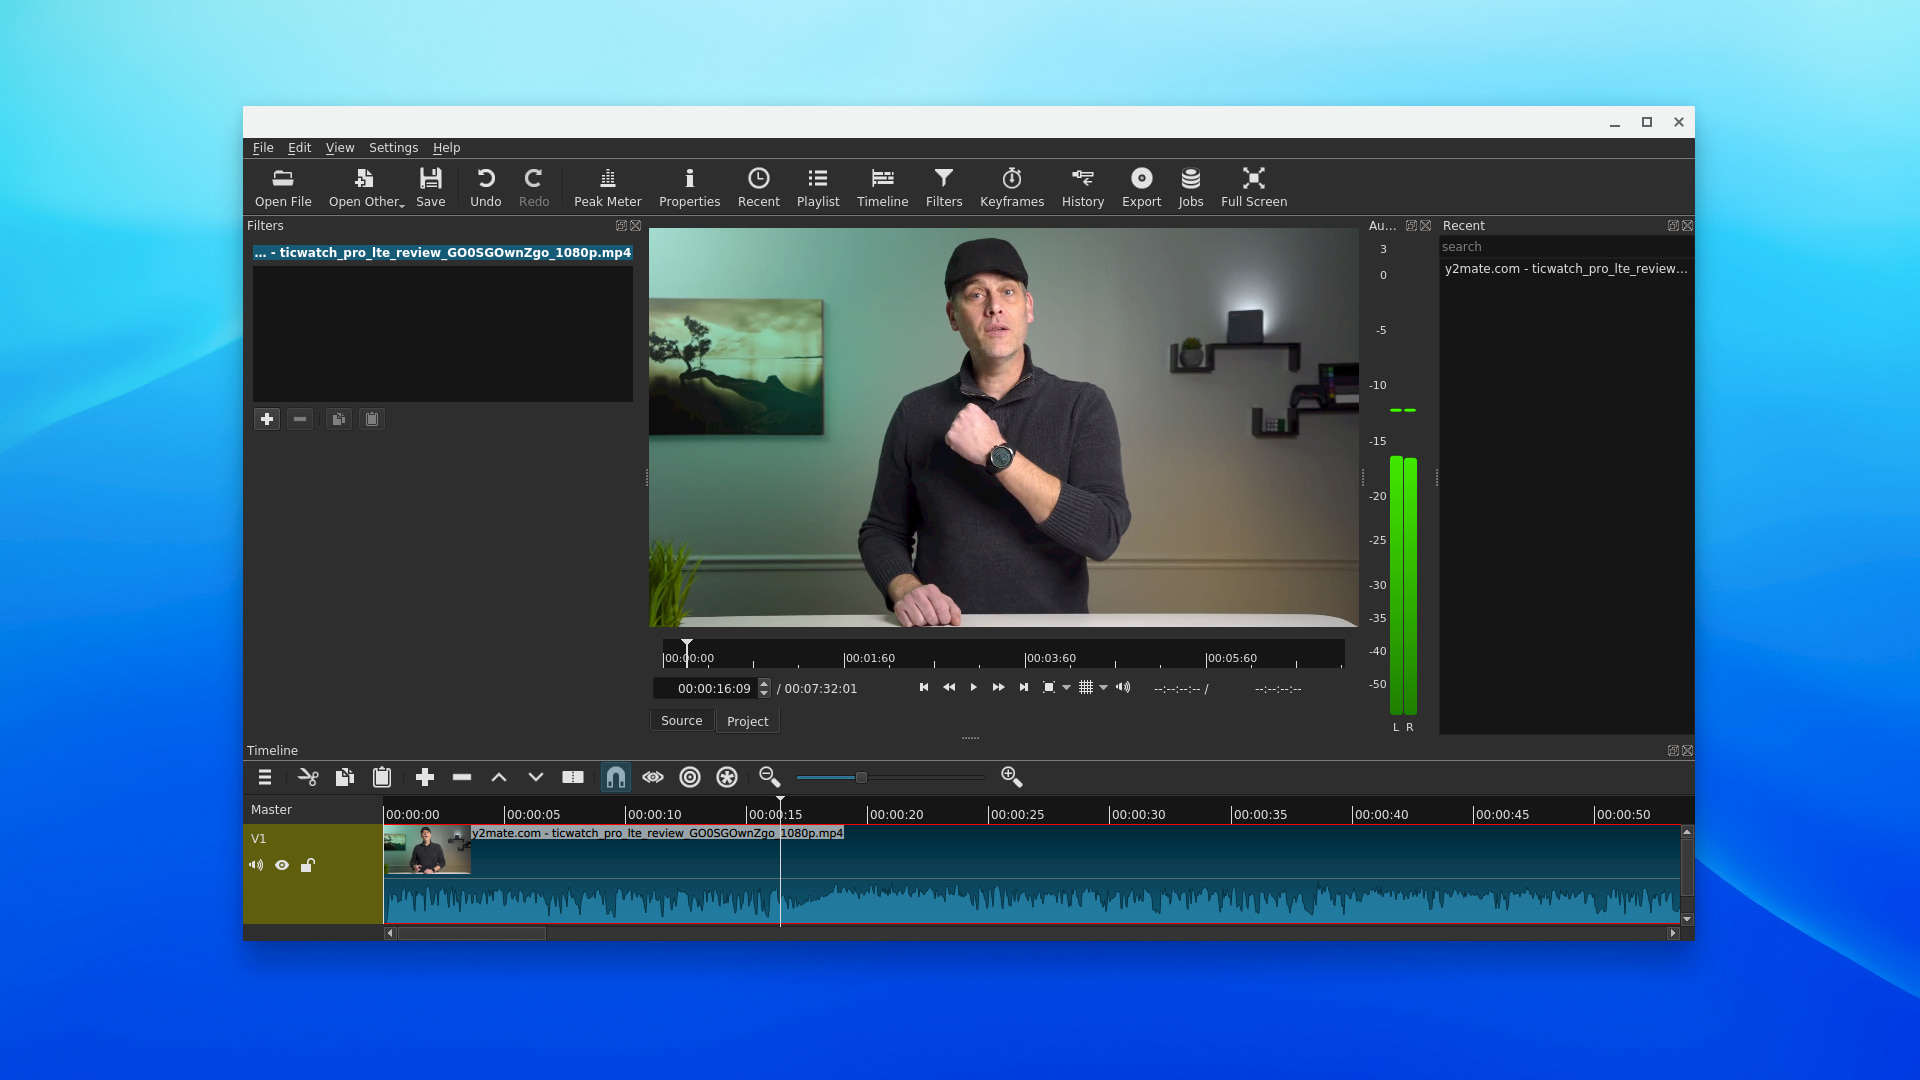Click the History panel icon
The width and height of the screenshot is (1920, 1080).
(1081, 186)
